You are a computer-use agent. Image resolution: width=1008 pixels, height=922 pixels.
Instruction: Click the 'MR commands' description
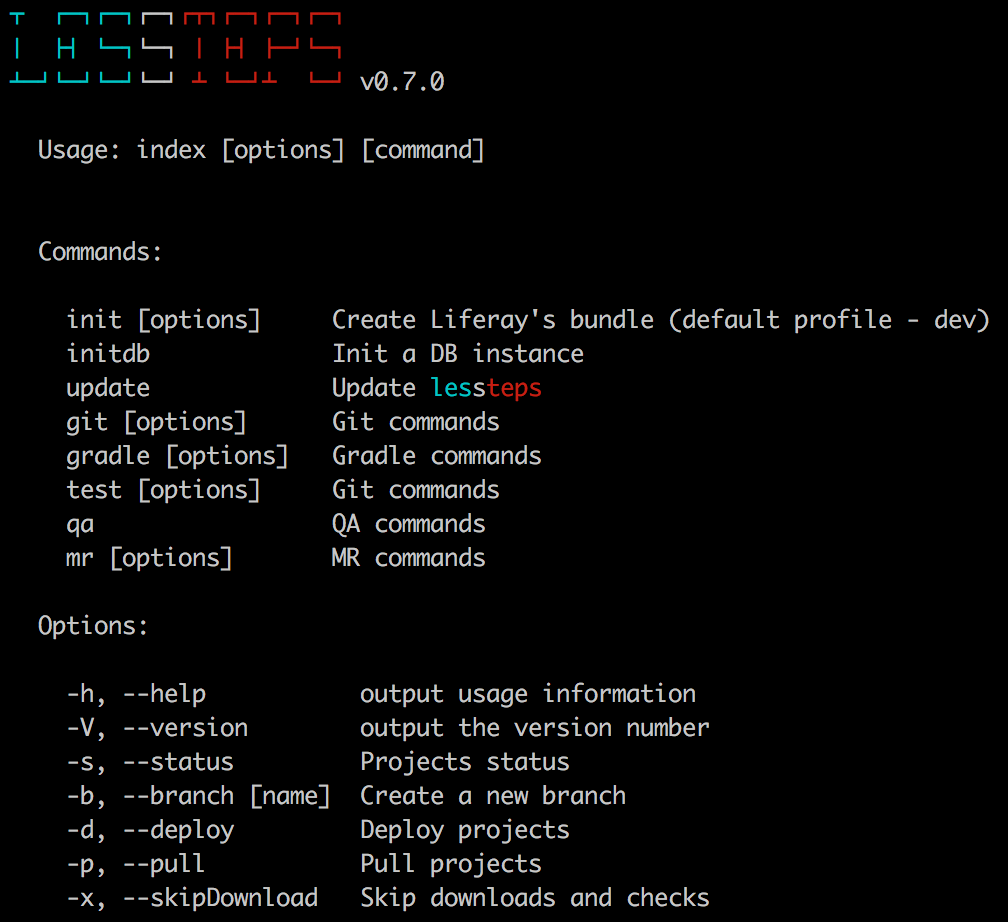[408, 558]
